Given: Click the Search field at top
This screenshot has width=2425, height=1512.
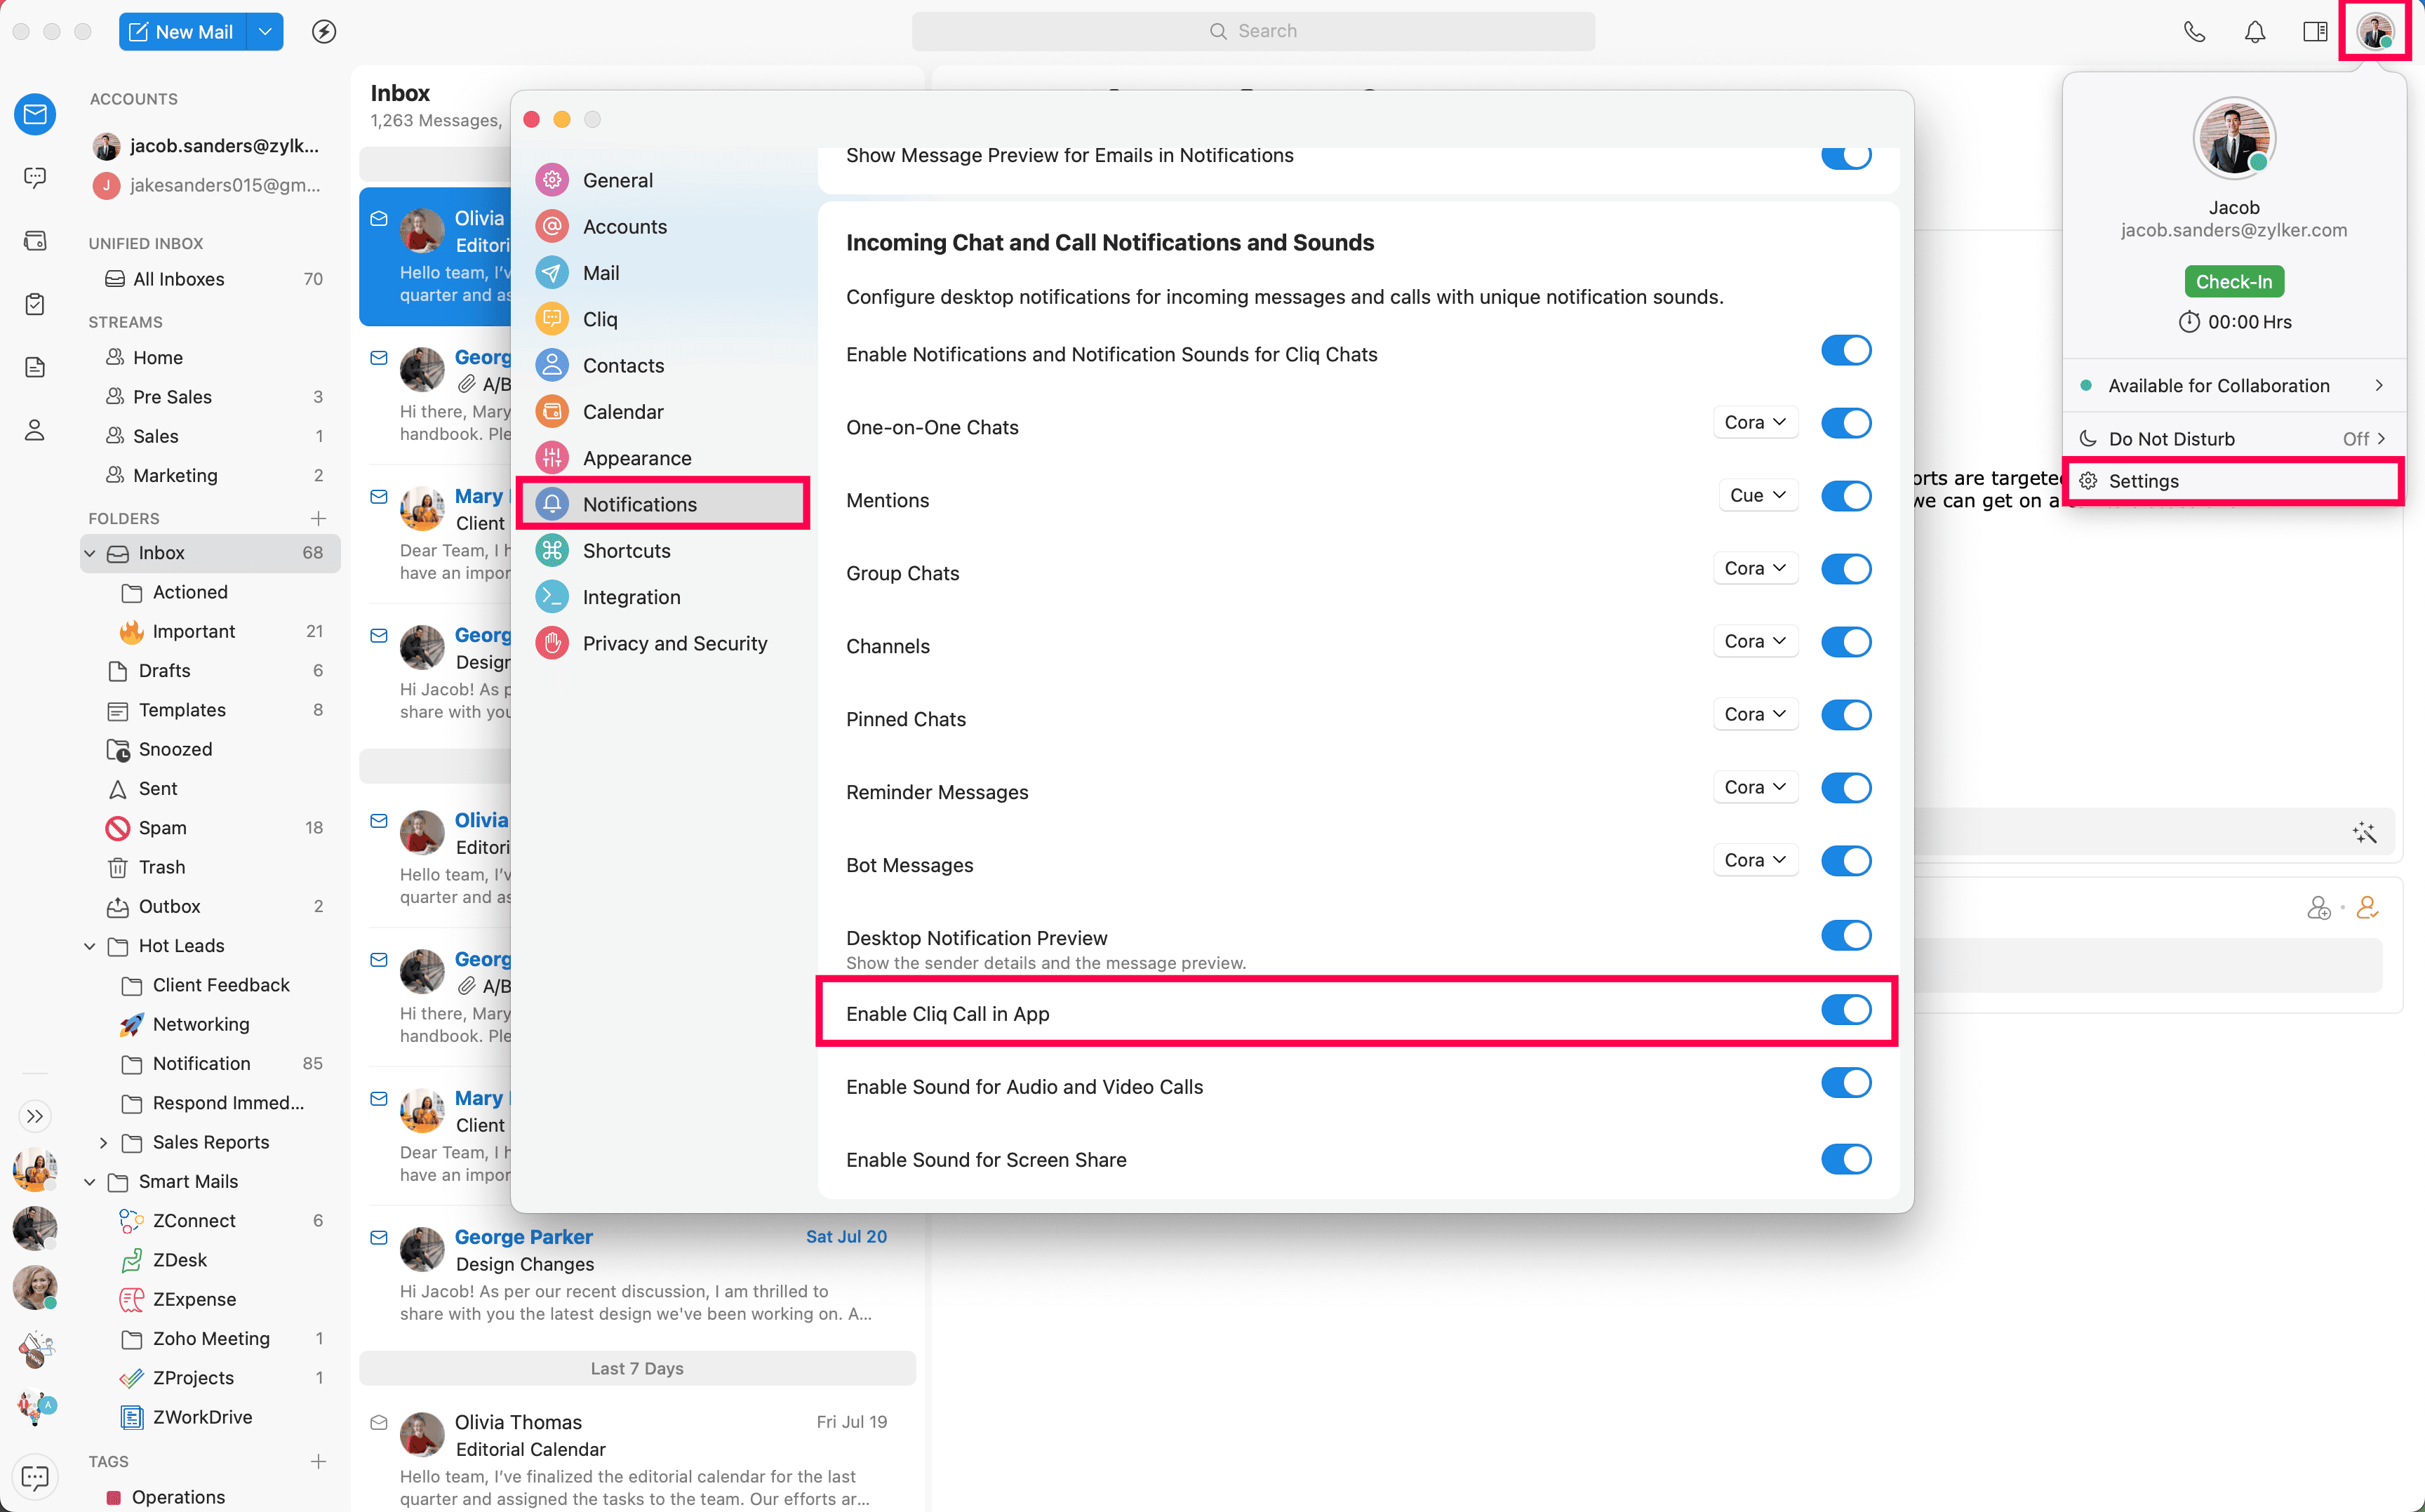Looking at the screenshot, I should pyautogui.click(x=1253, y=31).
